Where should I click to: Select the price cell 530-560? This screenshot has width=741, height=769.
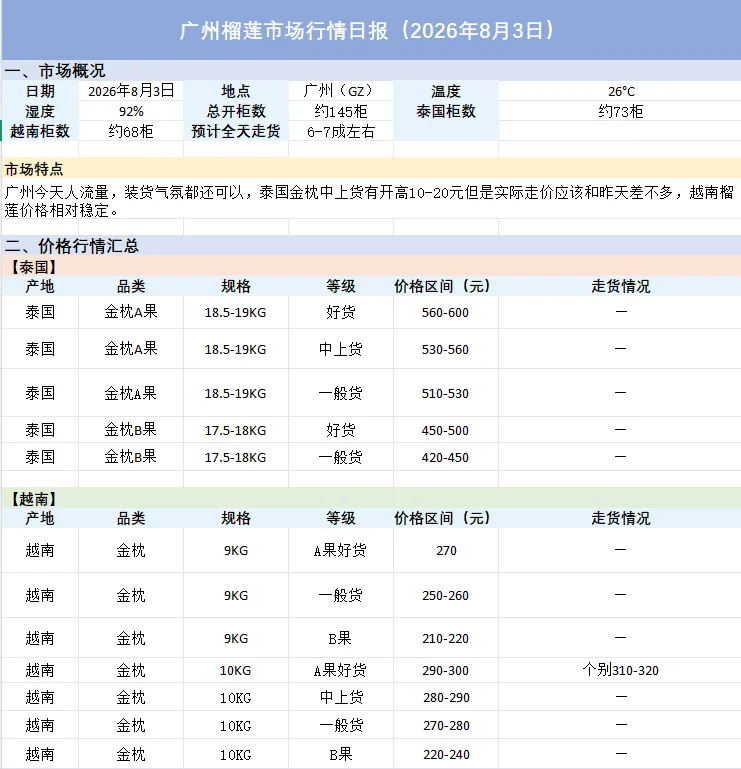[x=445, y=350]
